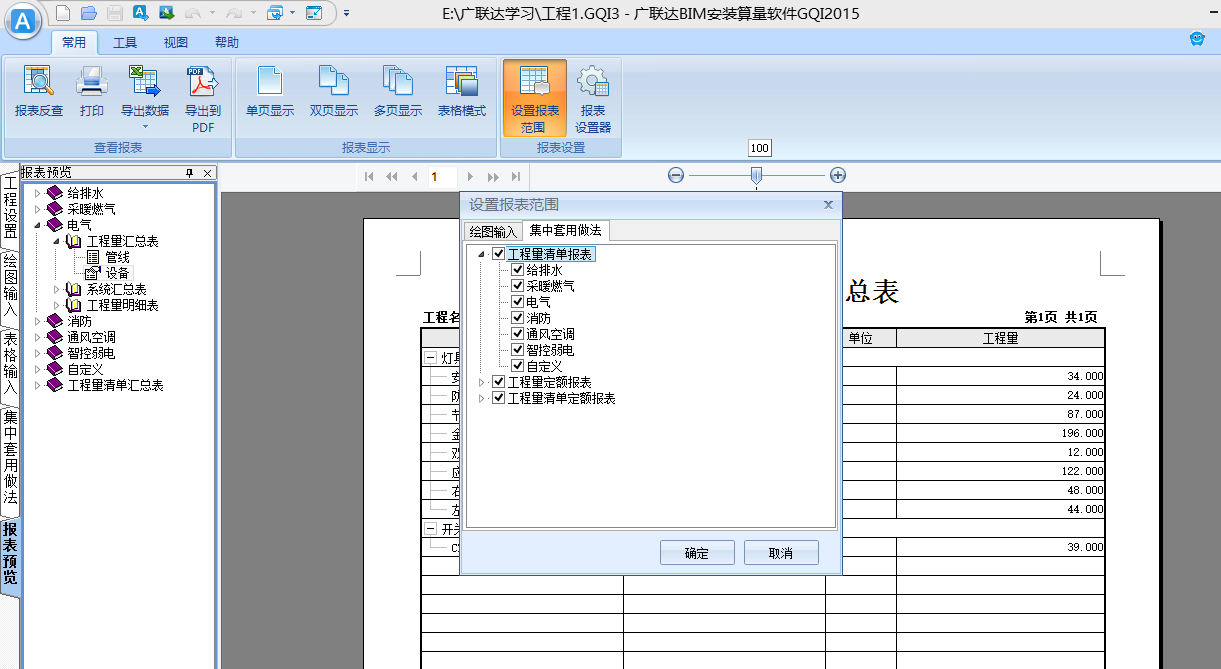Click the new file icon in quick access toolbar
This screenshot has height=669, width=1221.
coord(63,13)
